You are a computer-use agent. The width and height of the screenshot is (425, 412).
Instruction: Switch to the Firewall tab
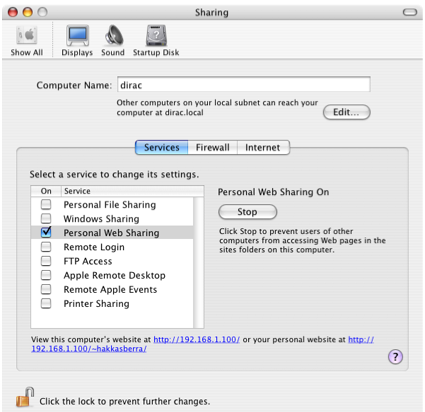213,147
